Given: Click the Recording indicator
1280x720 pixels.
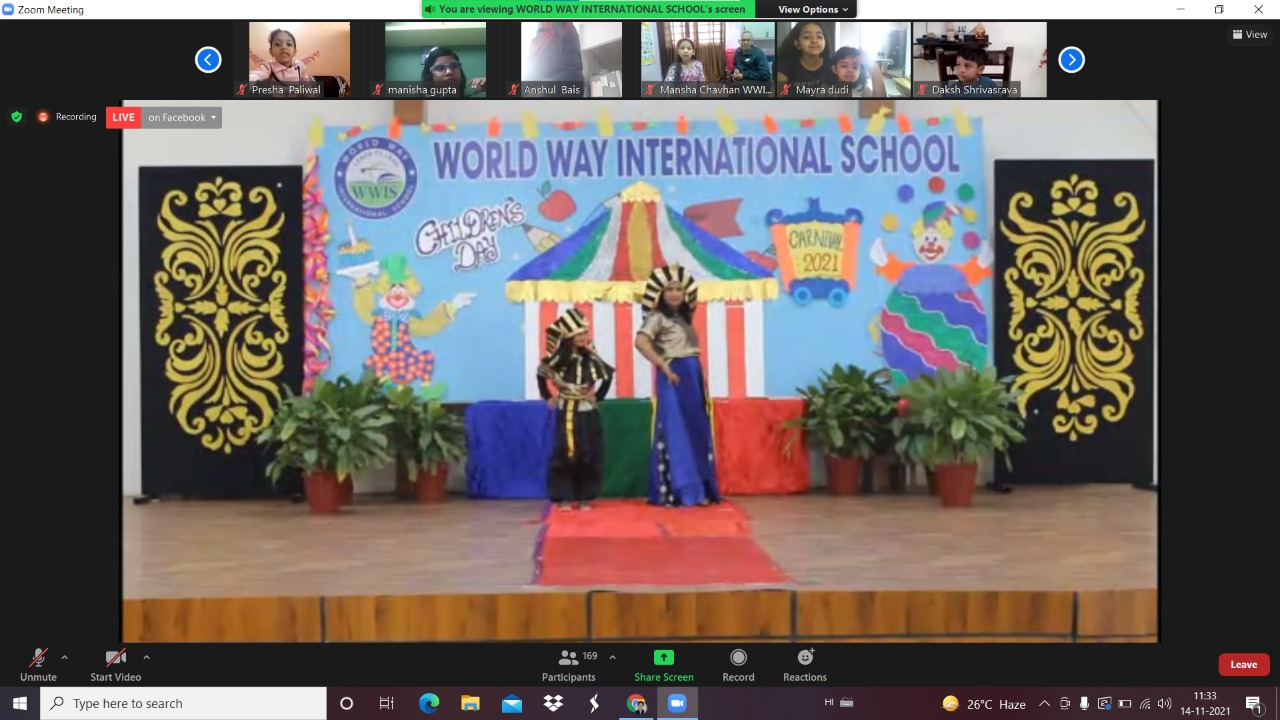Looking at the screenshot, I should click(x=67, y=117).
